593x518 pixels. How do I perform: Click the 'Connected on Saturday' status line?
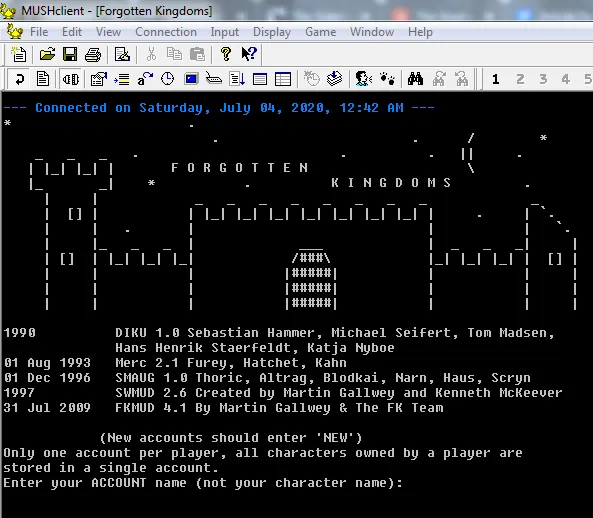click(219, 108)
